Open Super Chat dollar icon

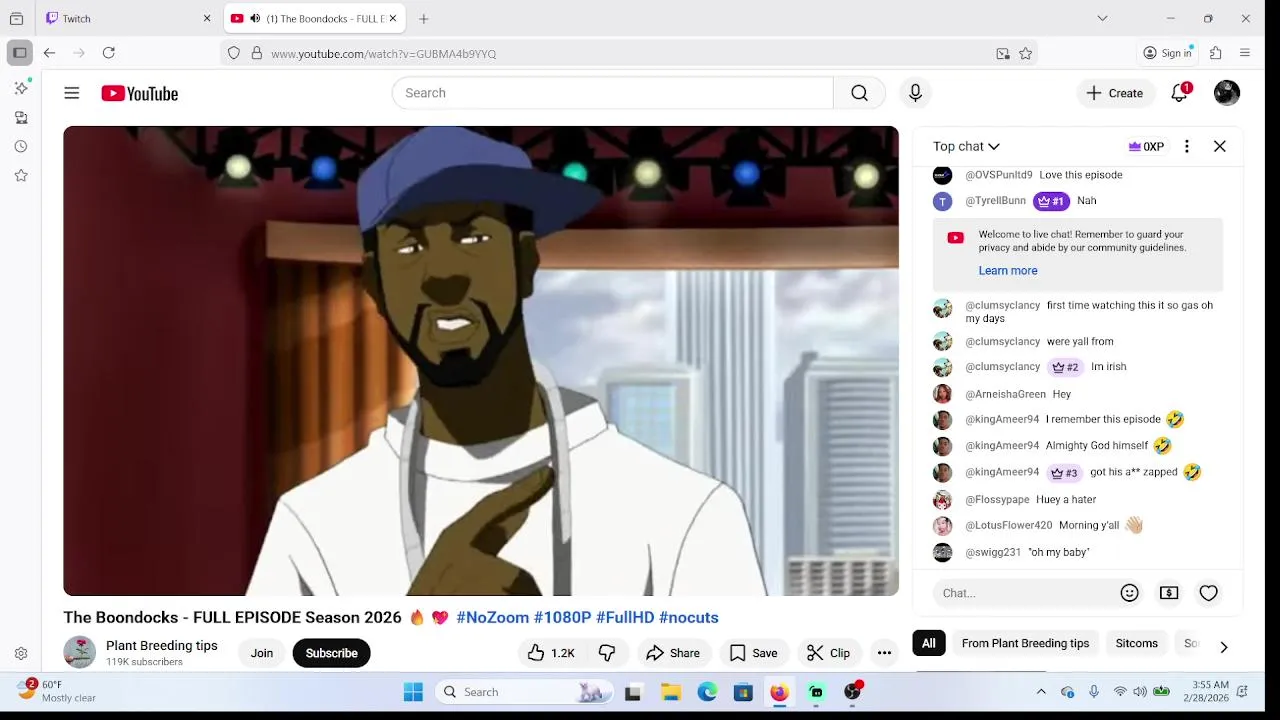[x=1169, y=593]
